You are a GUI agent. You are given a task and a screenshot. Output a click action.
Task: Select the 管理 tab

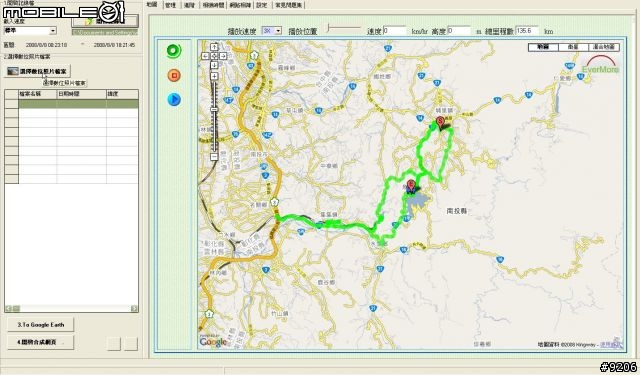coord(170,5)
